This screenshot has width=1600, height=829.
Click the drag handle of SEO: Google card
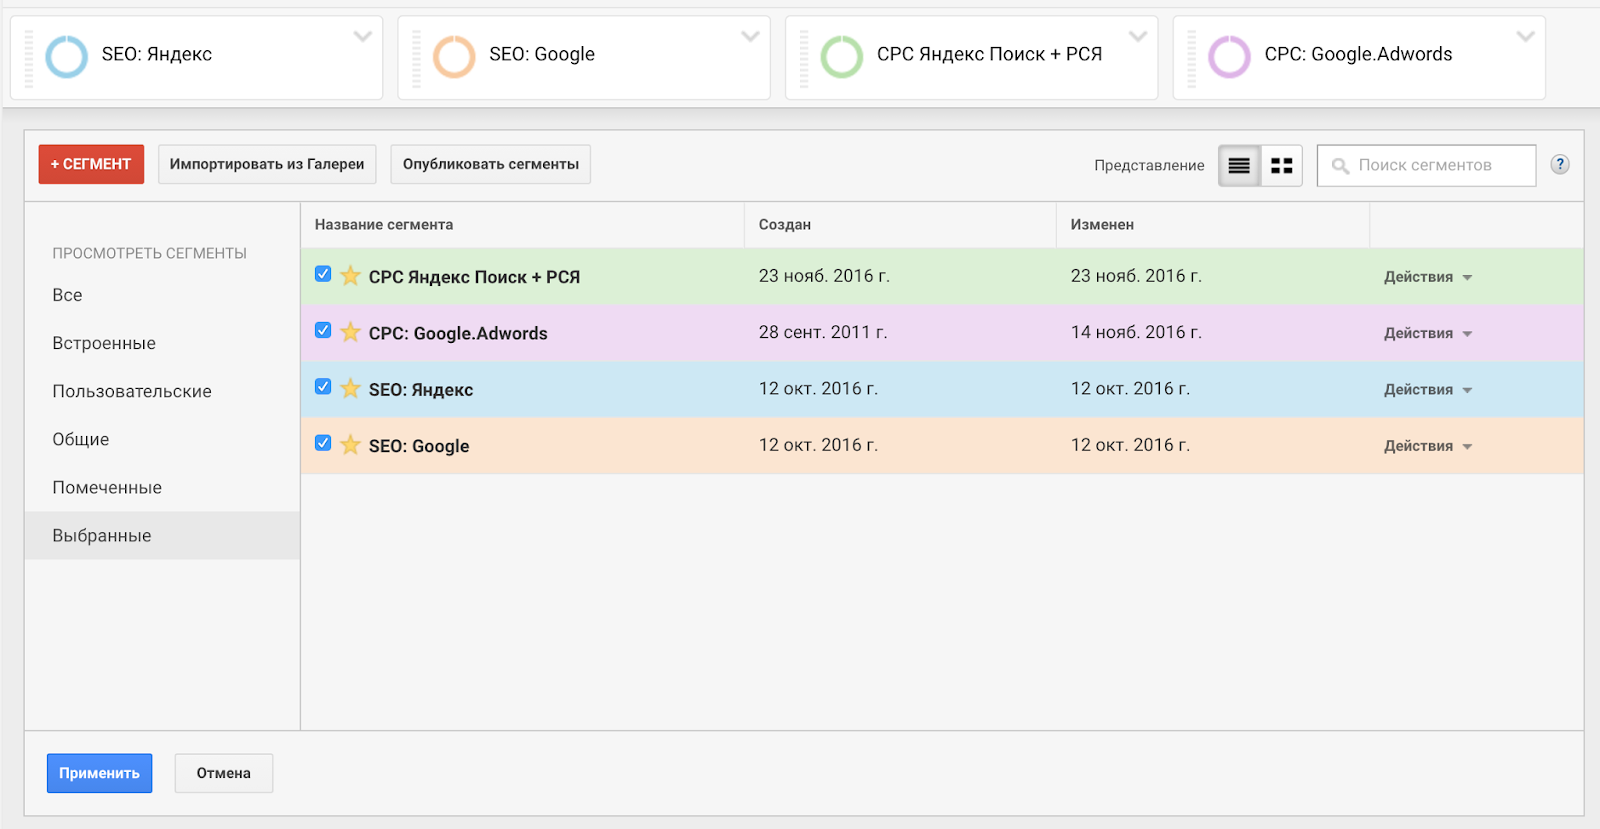click(x=416, y=58)
